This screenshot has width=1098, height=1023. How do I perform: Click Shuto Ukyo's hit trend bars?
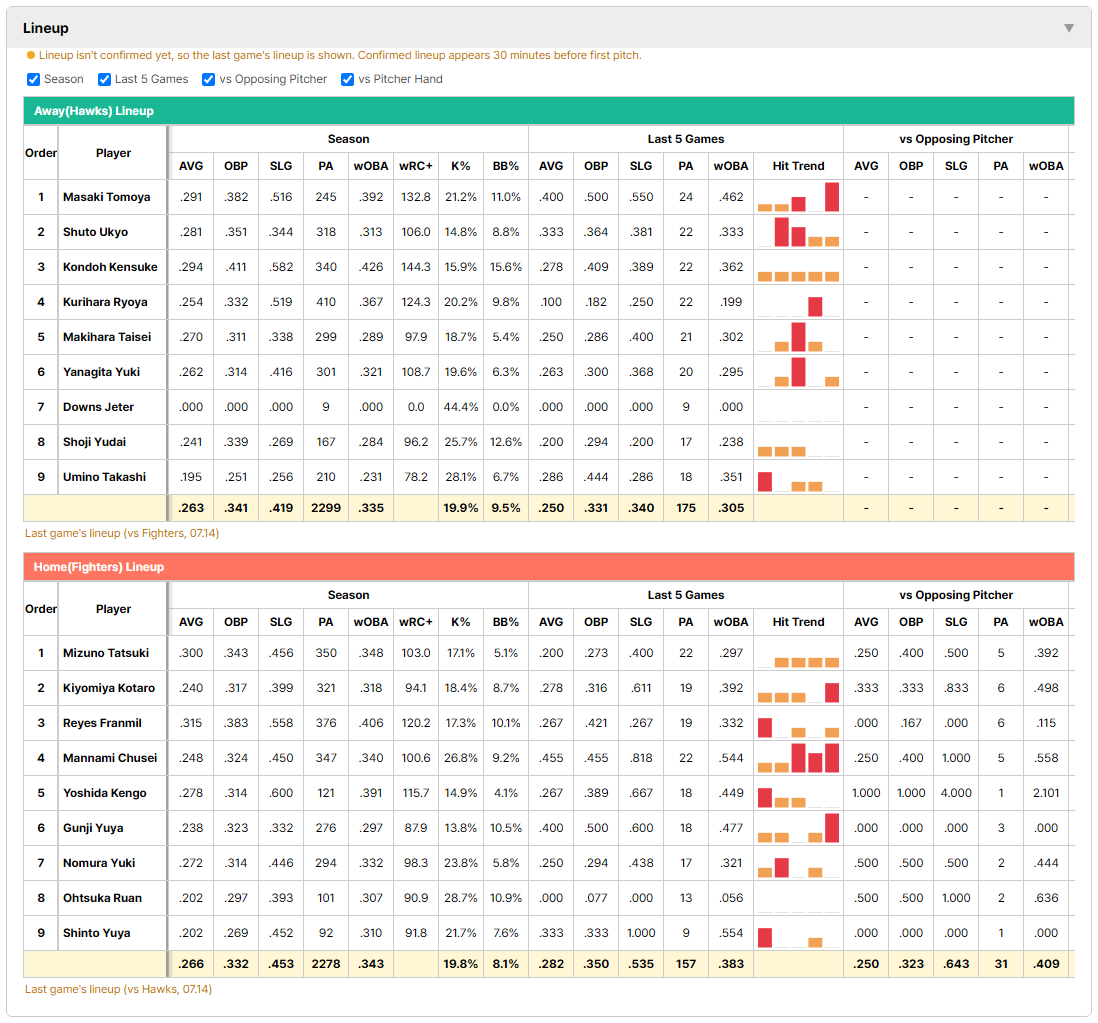798,232
